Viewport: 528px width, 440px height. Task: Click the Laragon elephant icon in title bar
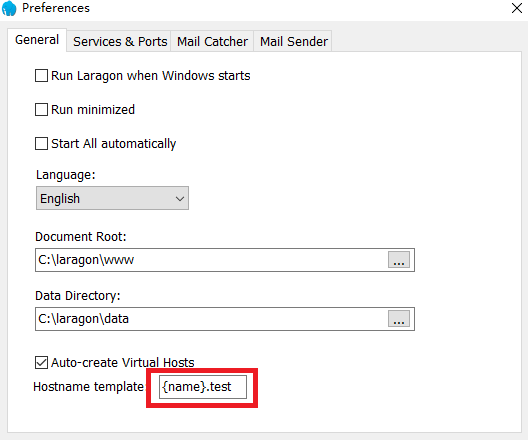[x=9, y=8]
